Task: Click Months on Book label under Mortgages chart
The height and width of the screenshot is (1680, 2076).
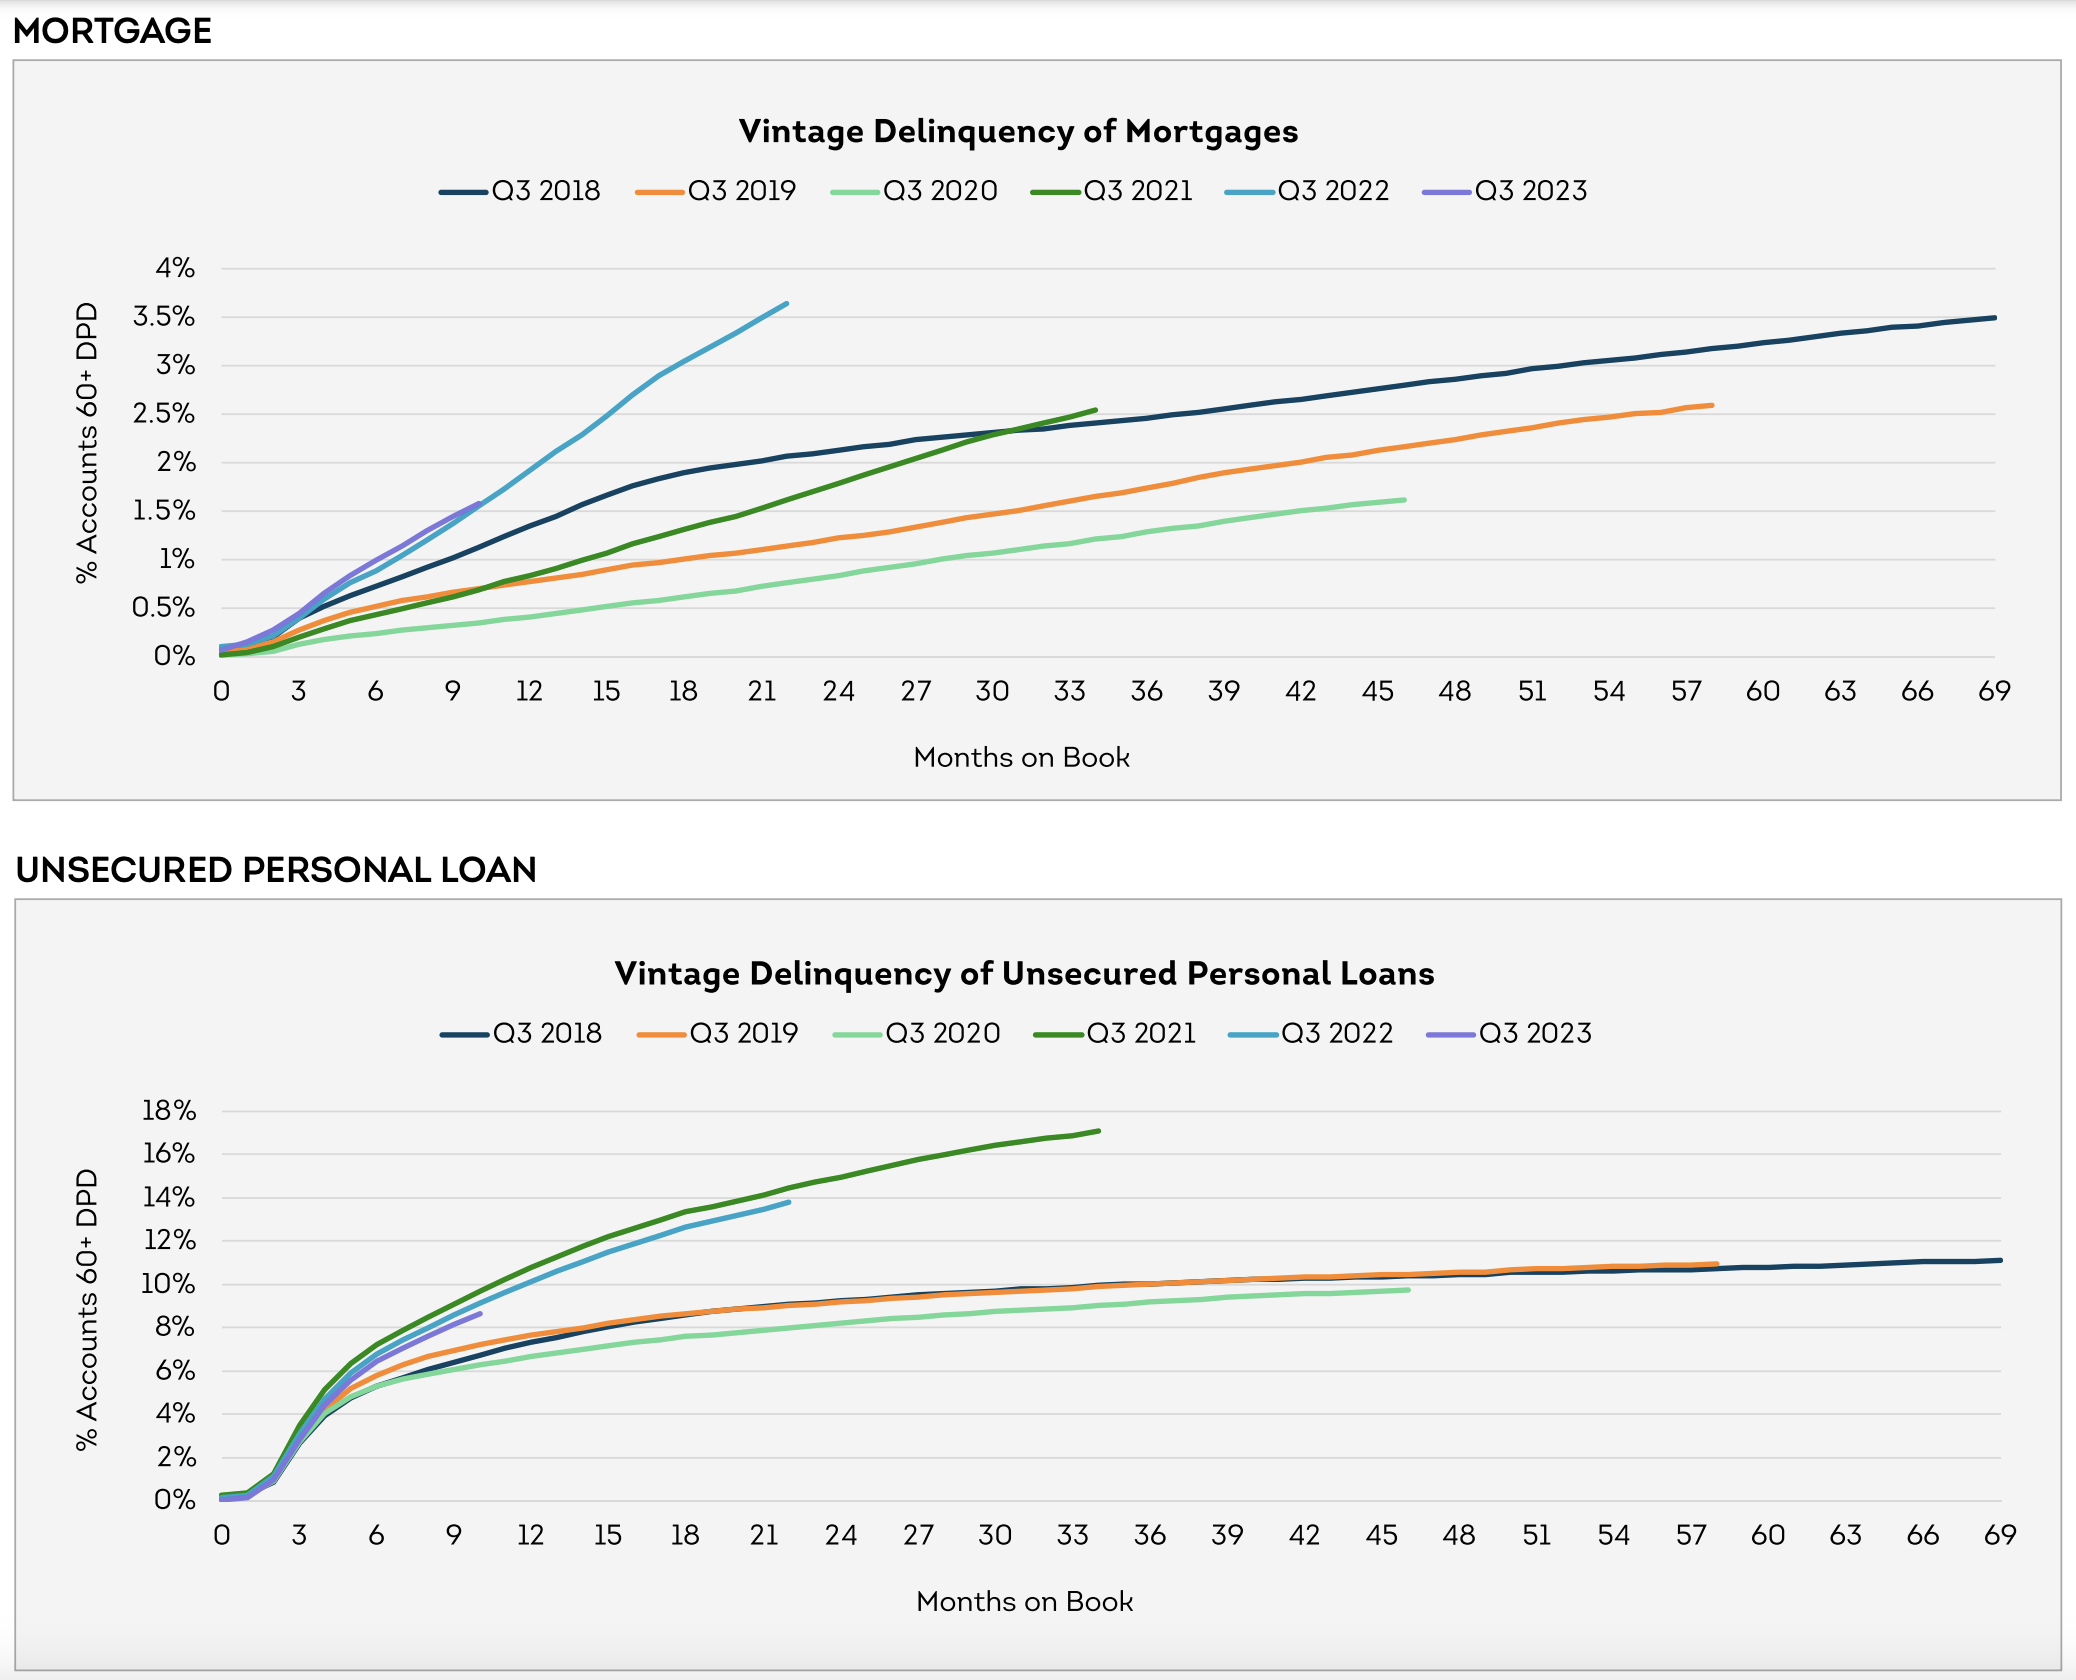Action: click(1021, 758)
